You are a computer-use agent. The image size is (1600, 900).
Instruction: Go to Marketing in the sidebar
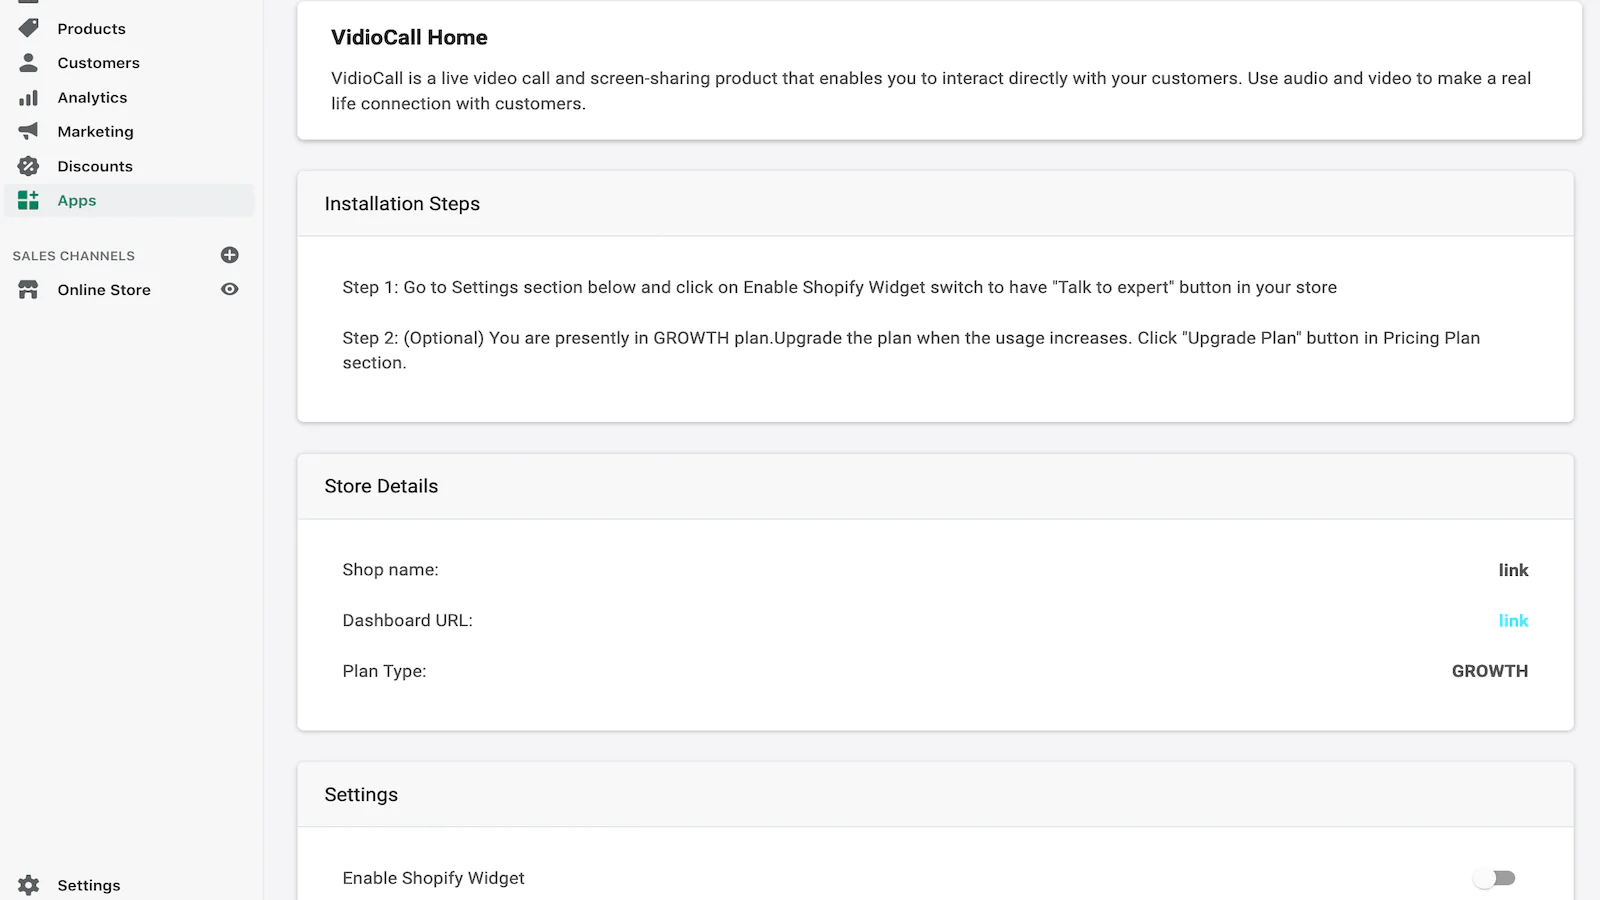point(95,131)
